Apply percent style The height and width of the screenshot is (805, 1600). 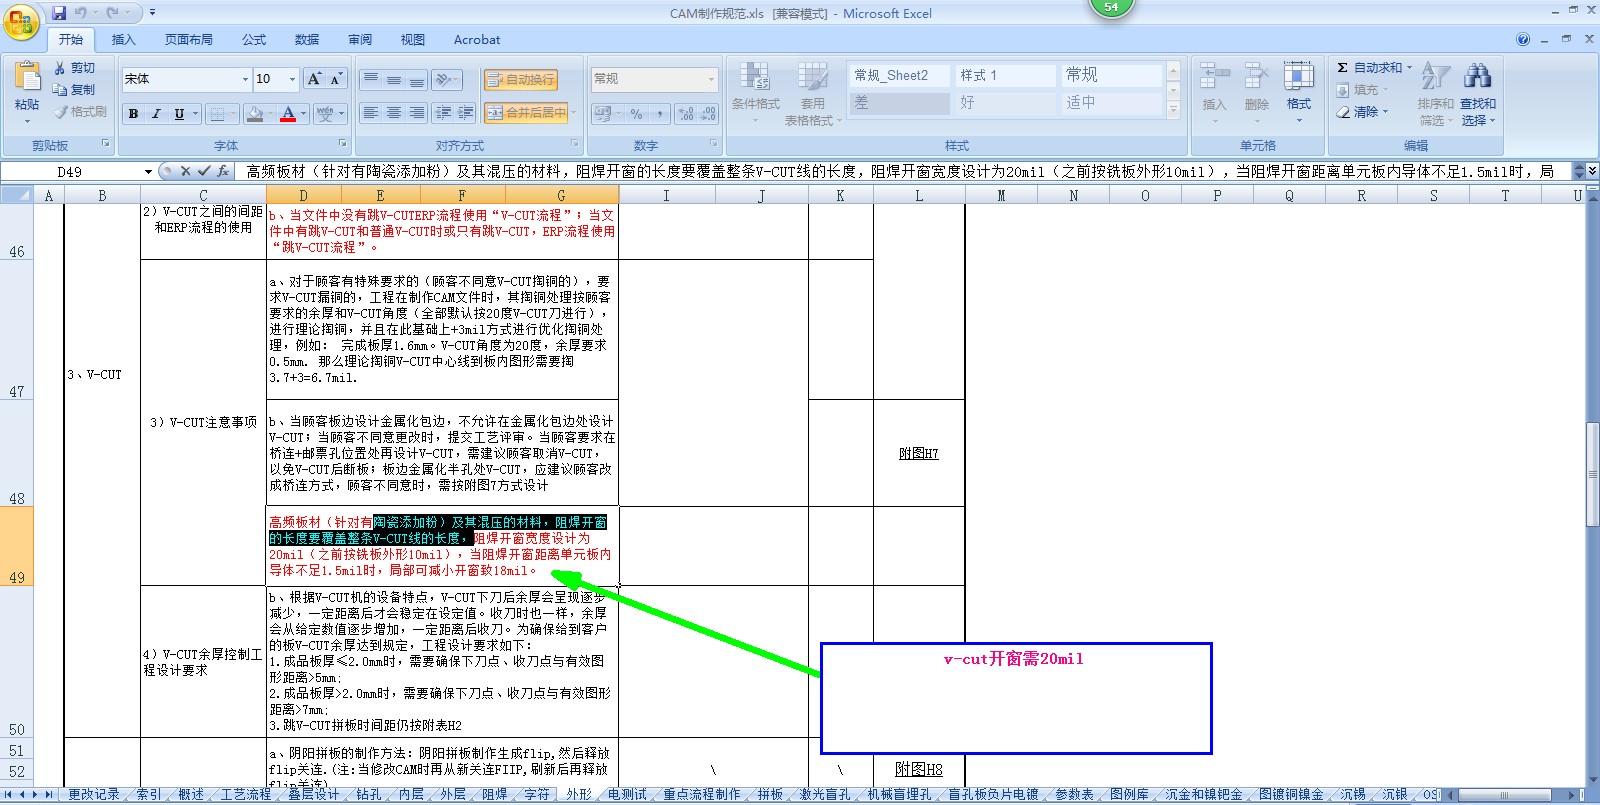click(x=637, y=114)
